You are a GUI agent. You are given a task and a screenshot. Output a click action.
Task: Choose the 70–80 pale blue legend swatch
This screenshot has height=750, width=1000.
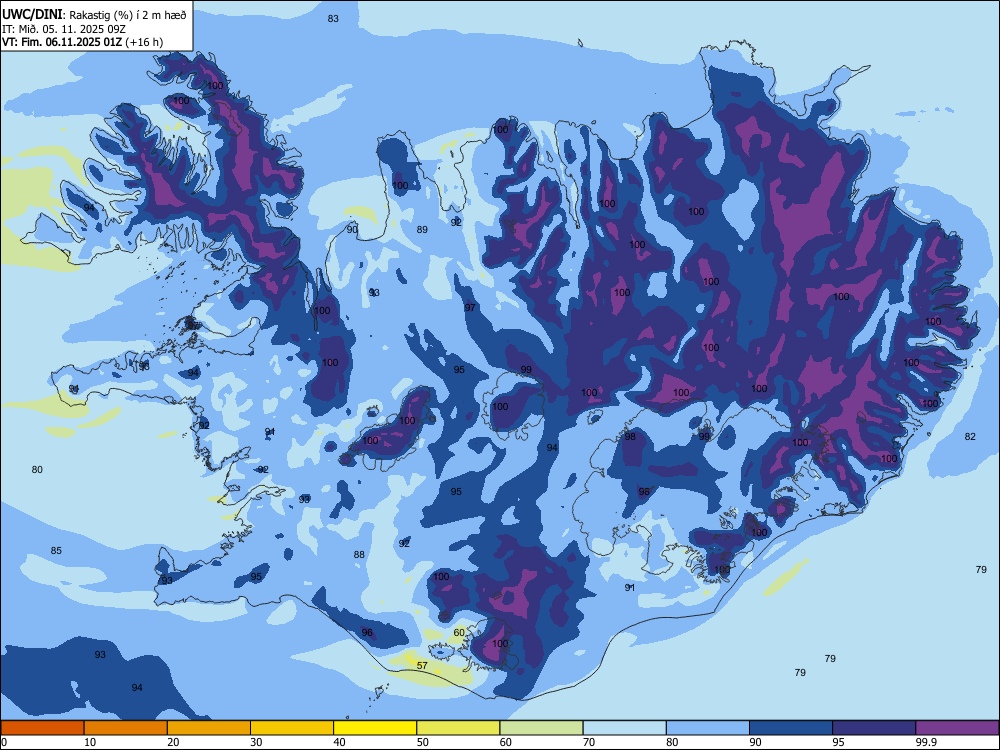tap(624, 728)
